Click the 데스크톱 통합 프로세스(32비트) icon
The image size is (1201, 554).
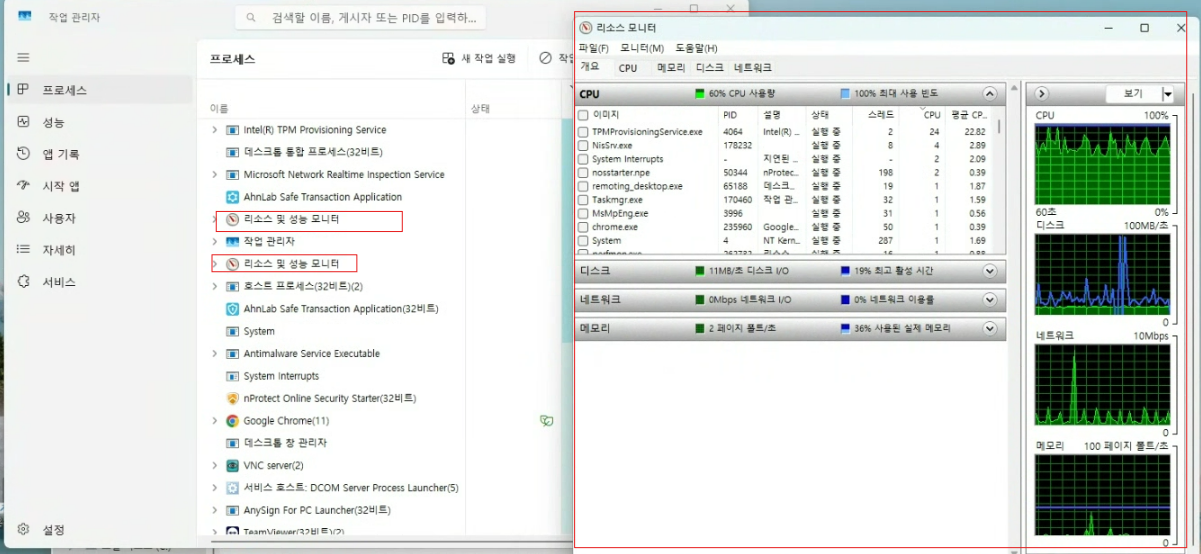click(x=233, y=152)
